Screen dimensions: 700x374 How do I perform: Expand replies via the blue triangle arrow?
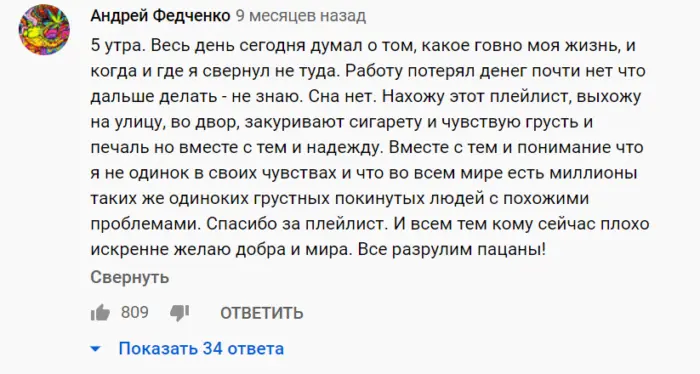pos(96,349)
